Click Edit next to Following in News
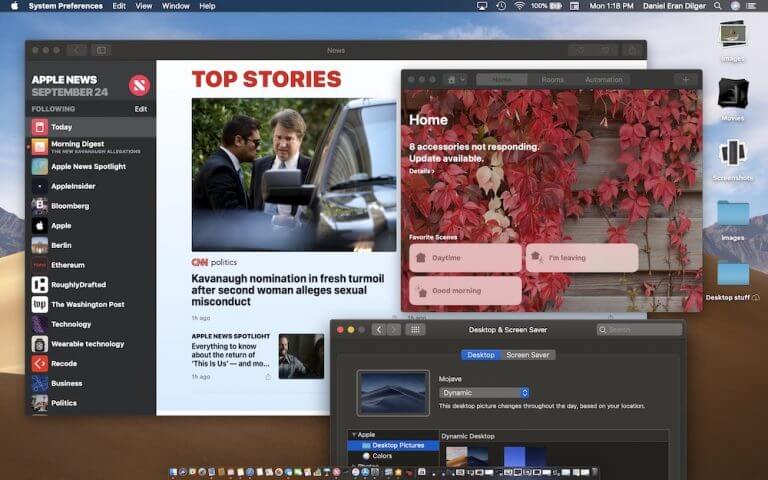This screenshot has height=480, width=768. (141, 109)
